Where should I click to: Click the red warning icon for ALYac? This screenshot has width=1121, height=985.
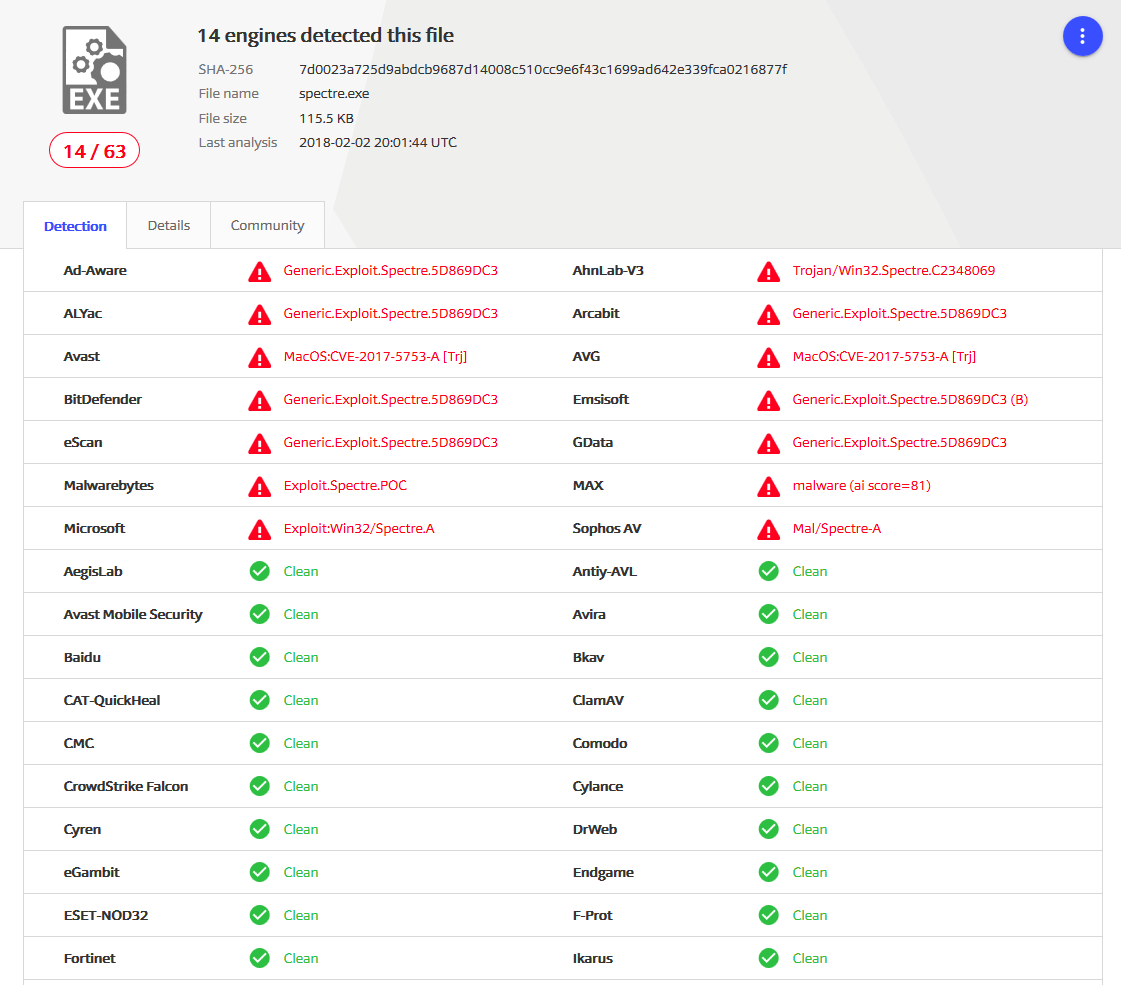point(260,315)
